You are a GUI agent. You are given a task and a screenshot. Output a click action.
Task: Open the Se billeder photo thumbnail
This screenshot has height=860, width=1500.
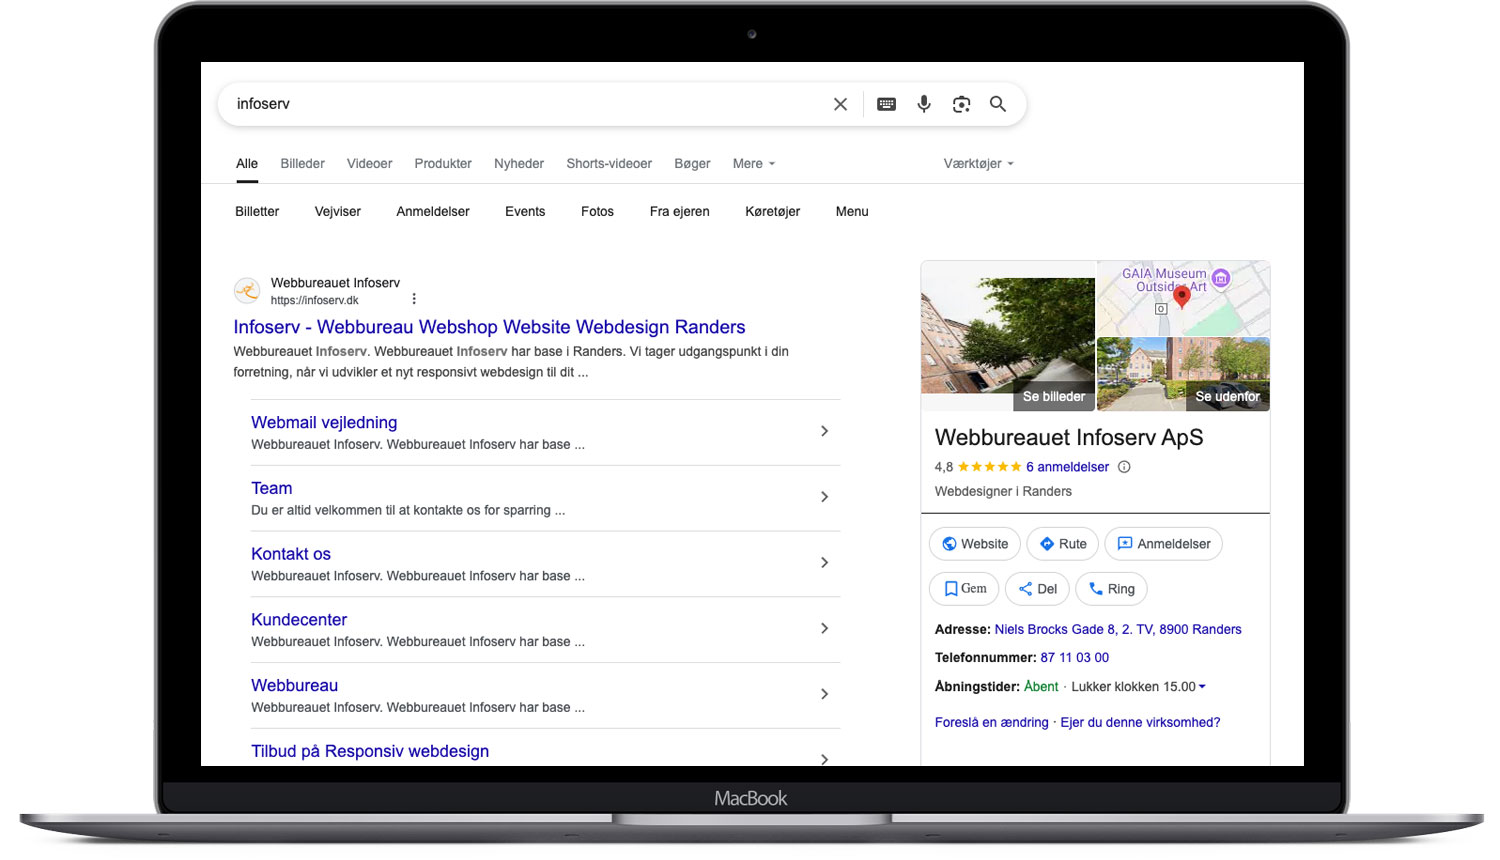click(x=1008, y=336)
